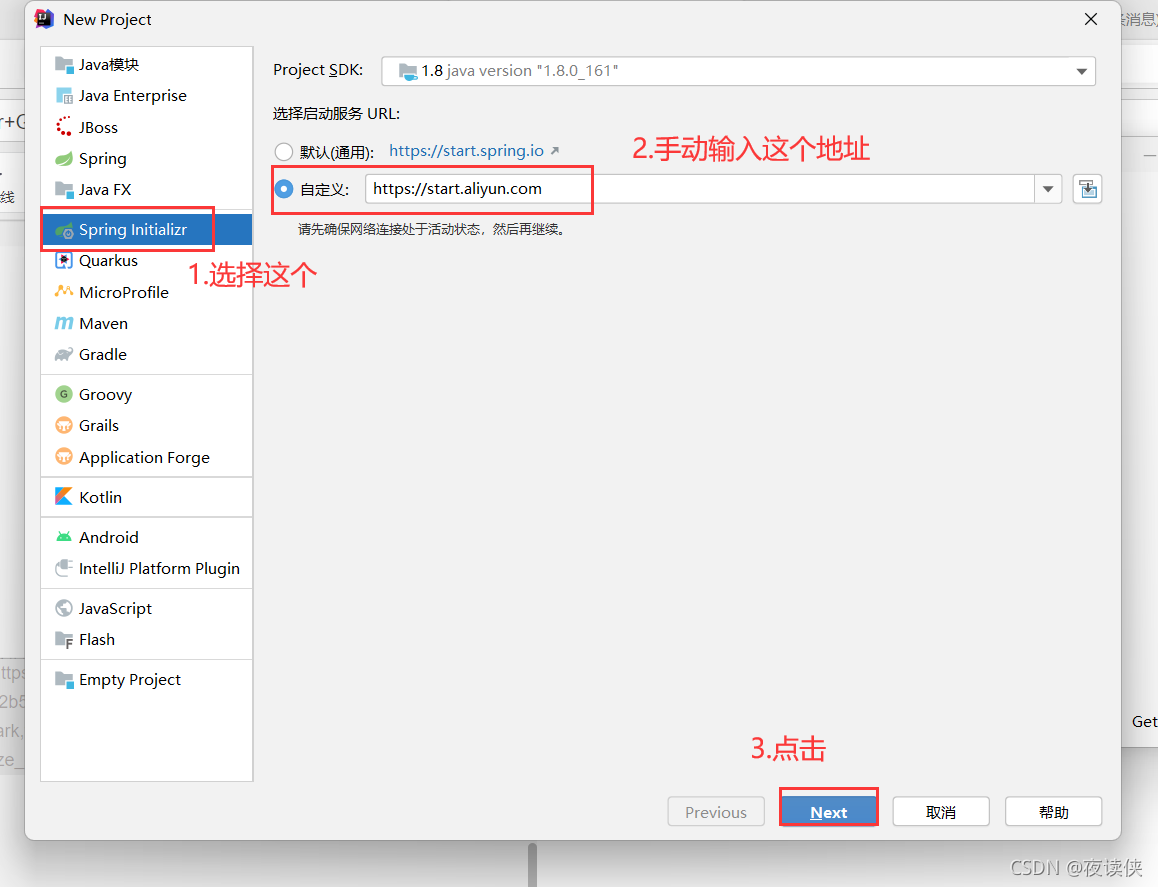This screenshot has height=887, width=1158.
Task: Click the Groovy icon
Action: coord(64,394)
